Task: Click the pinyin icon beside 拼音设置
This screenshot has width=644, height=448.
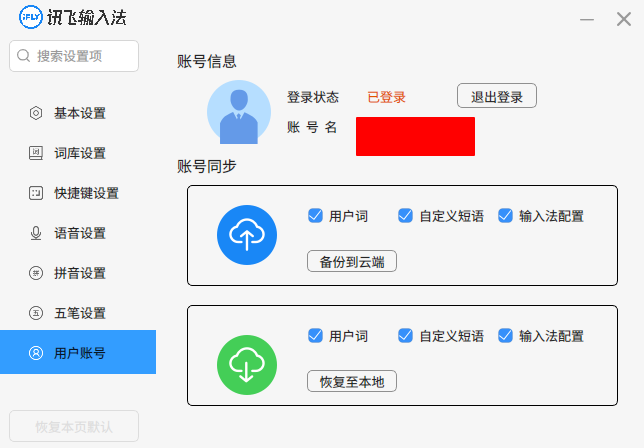Action: point(36,273)
